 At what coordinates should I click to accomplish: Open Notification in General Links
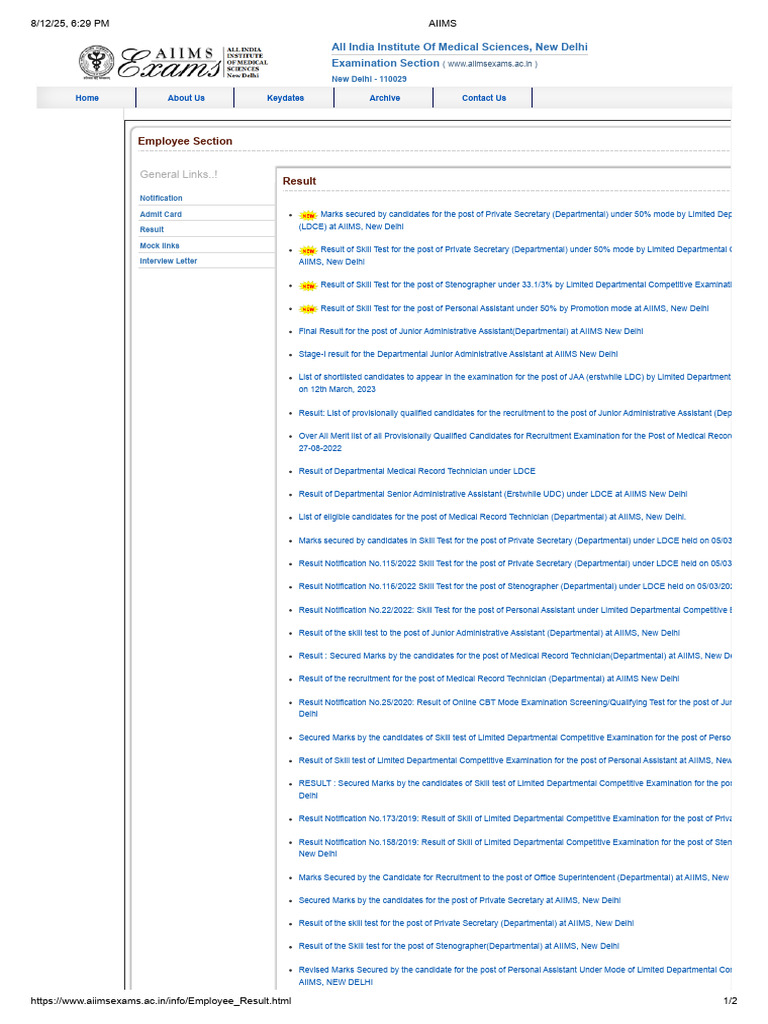[x=161, y=198]
